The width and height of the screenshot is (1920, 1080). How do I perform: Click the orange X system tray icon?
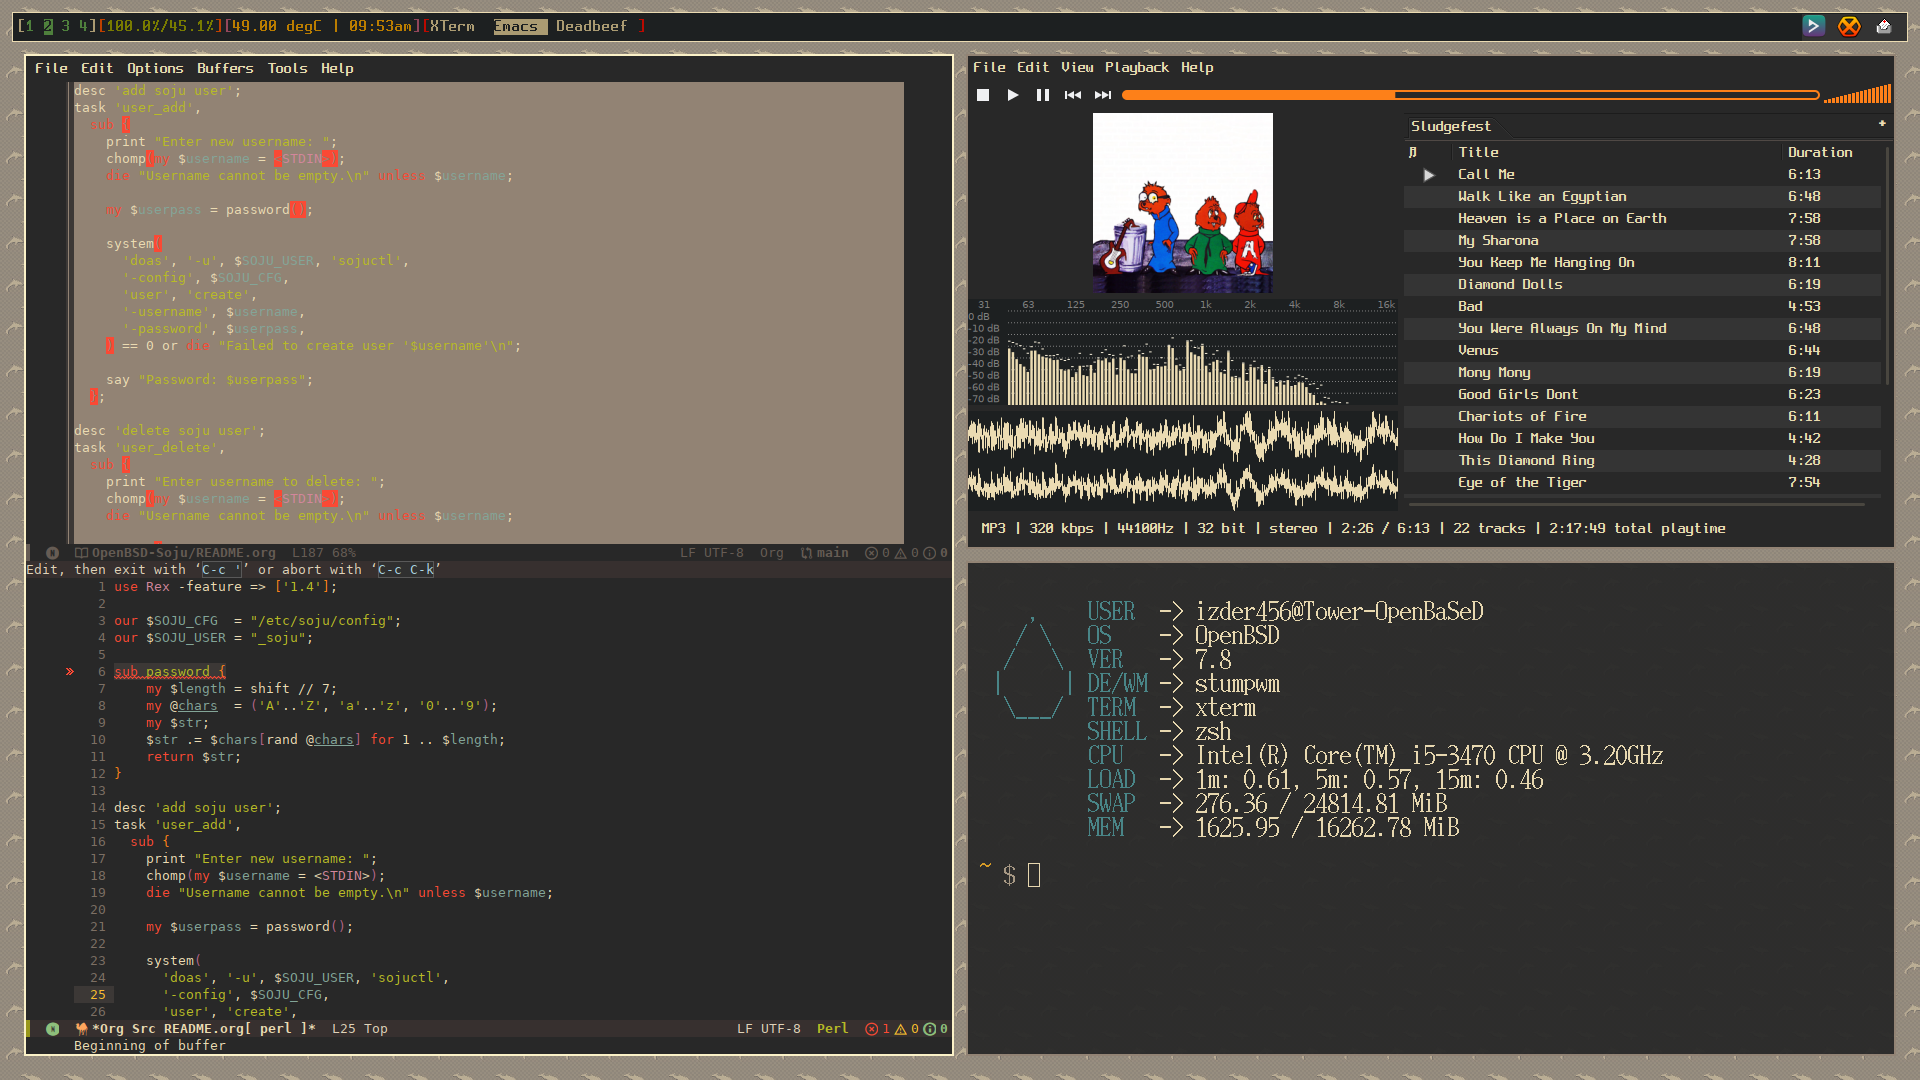click(x=1849, y=26)
